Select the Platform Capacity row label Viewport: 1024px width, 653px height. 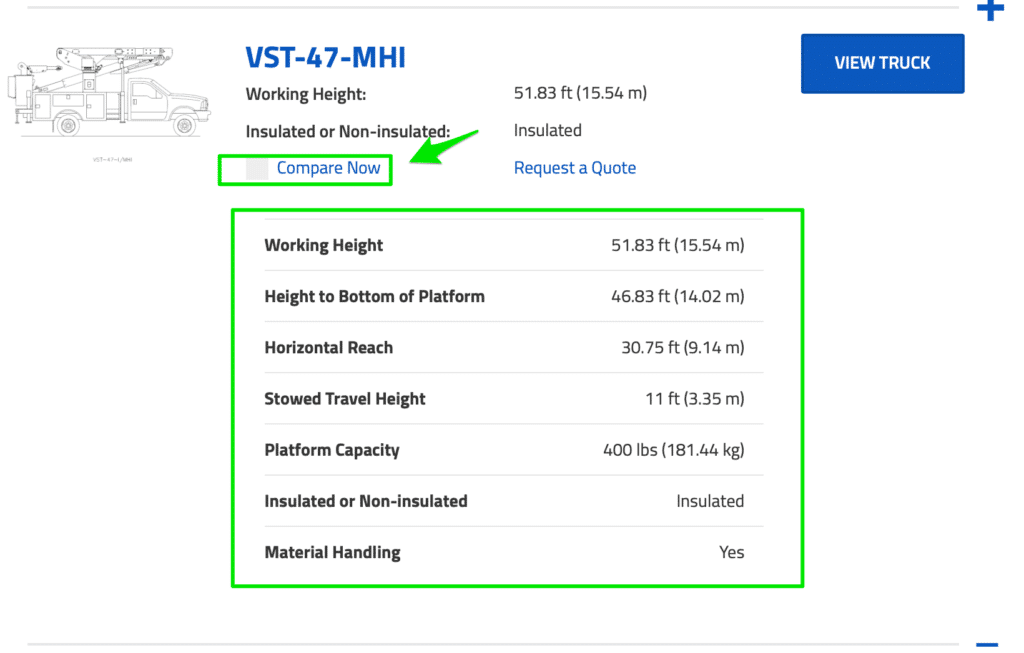[x=331, y=450]
